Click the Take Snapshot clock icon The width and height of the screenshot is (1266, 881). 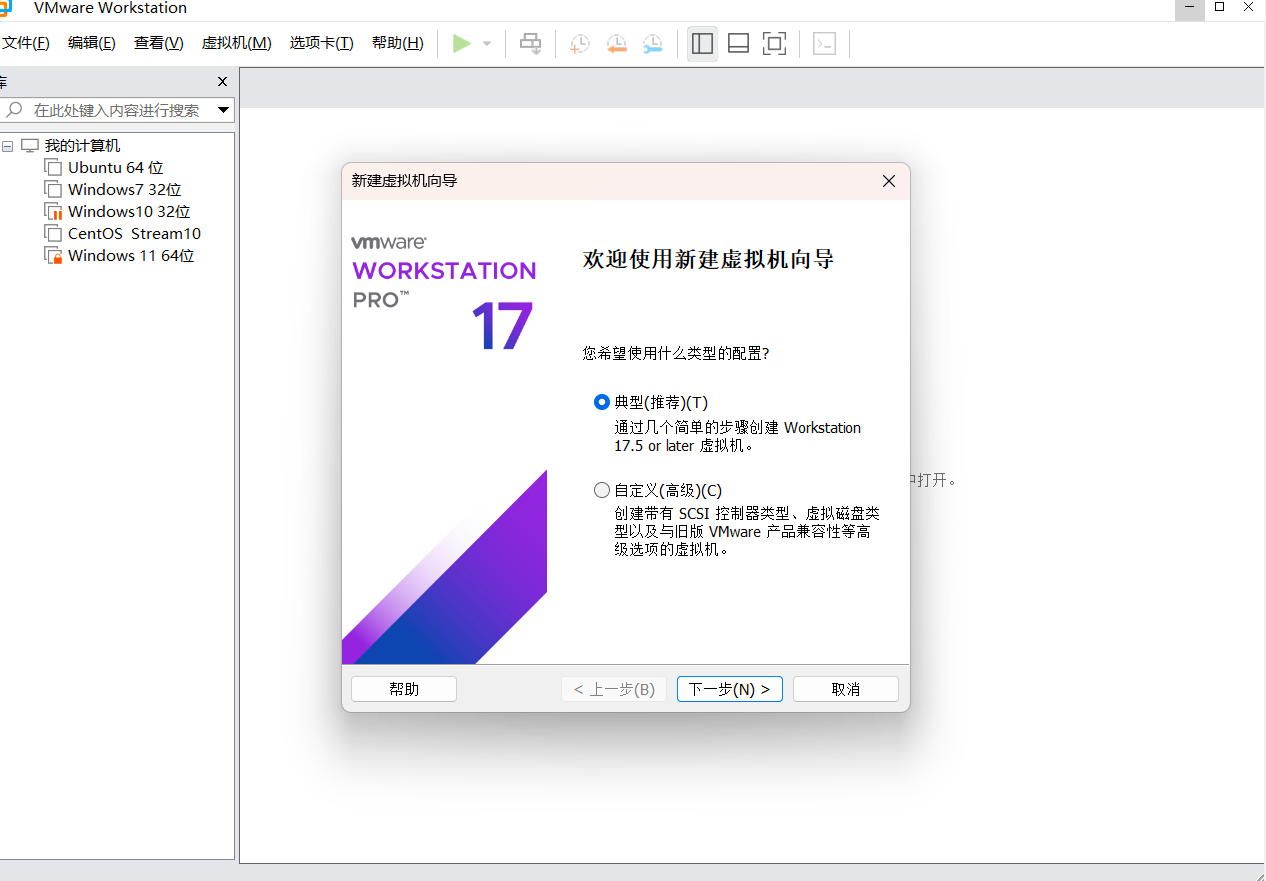click(580, 44)
